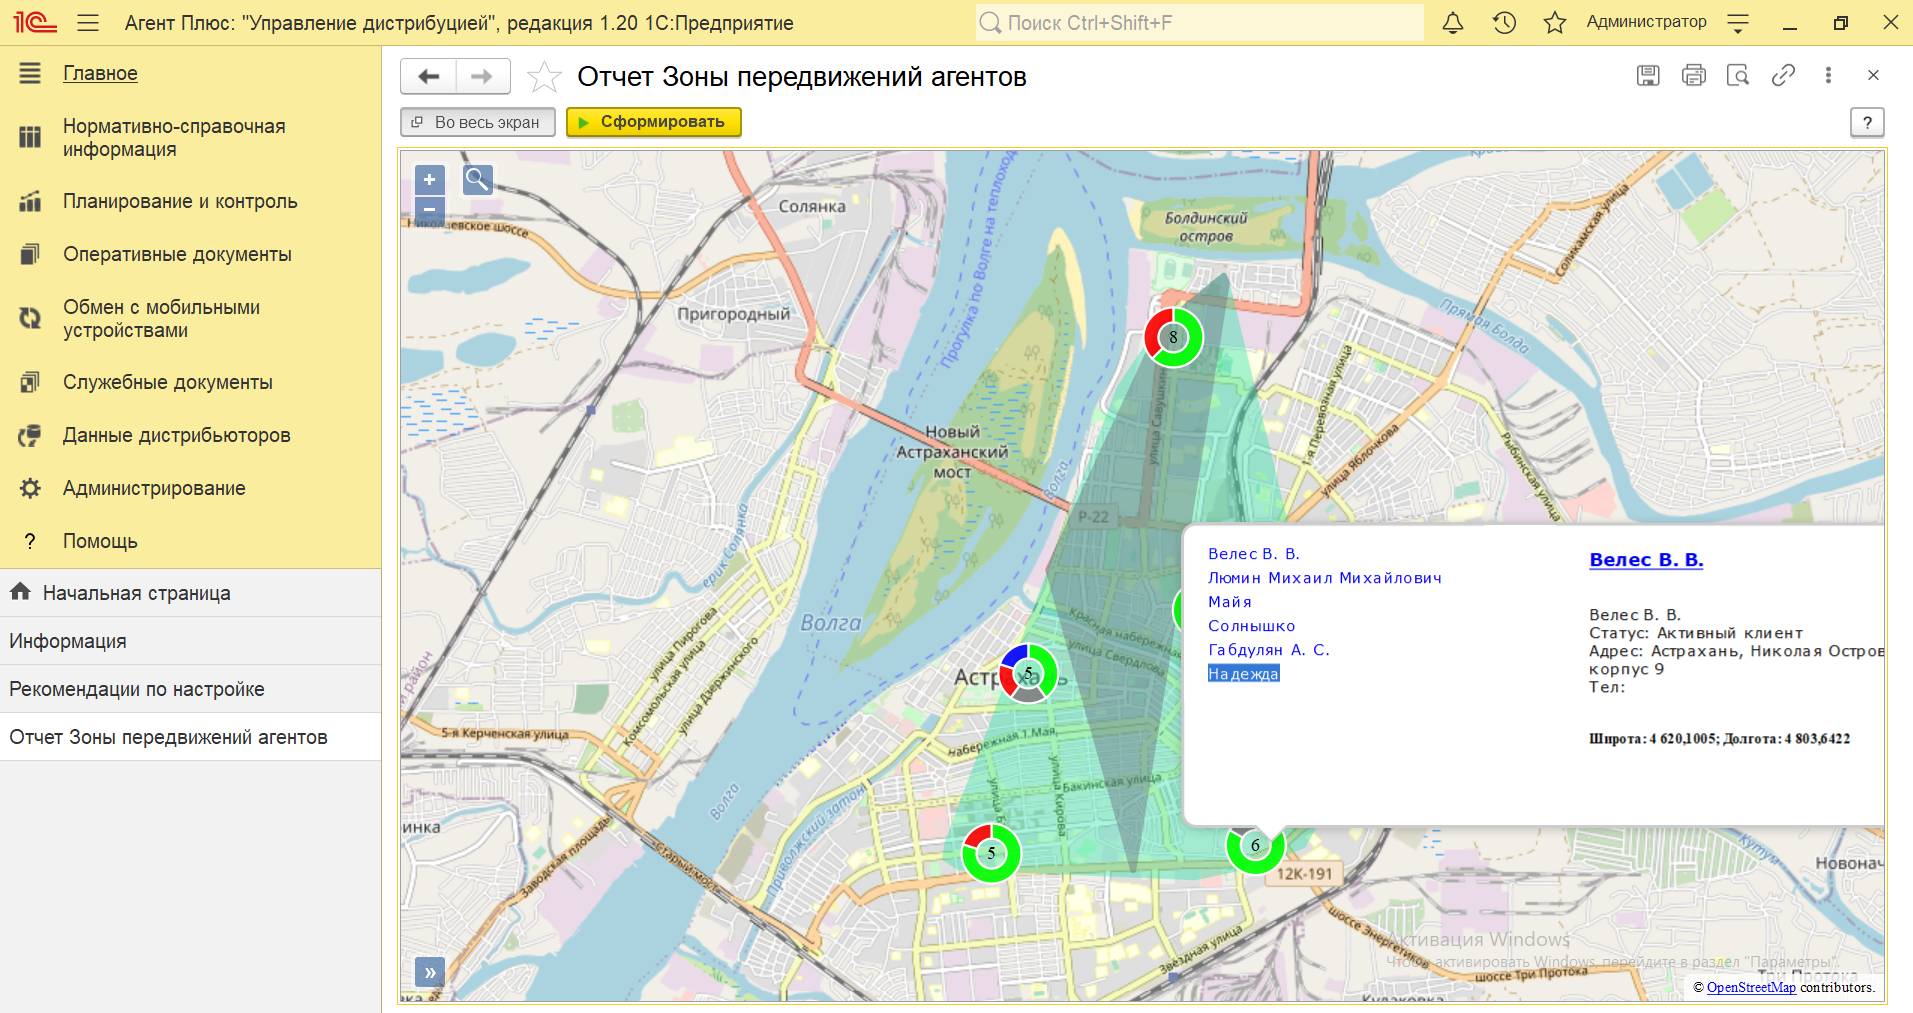Open history clock icon
The width and height of the screenshot is (1913, 1013).
pos(1504,22)
